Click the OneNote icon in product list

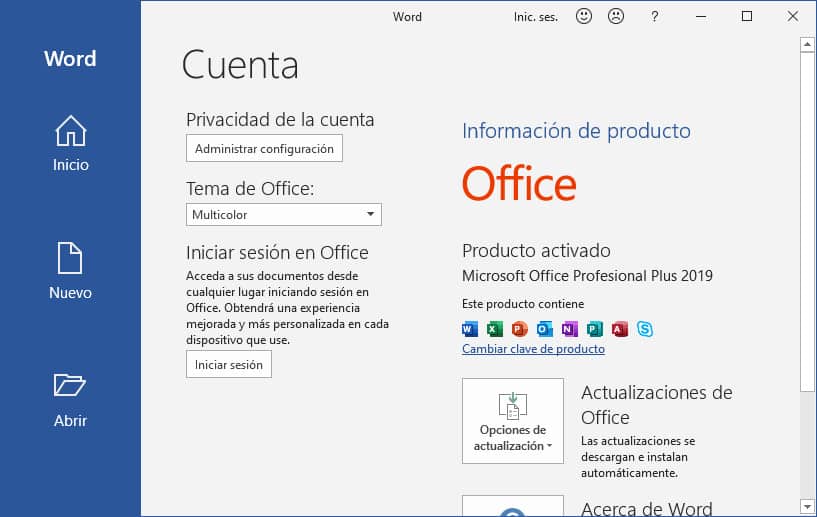point(569,328)
